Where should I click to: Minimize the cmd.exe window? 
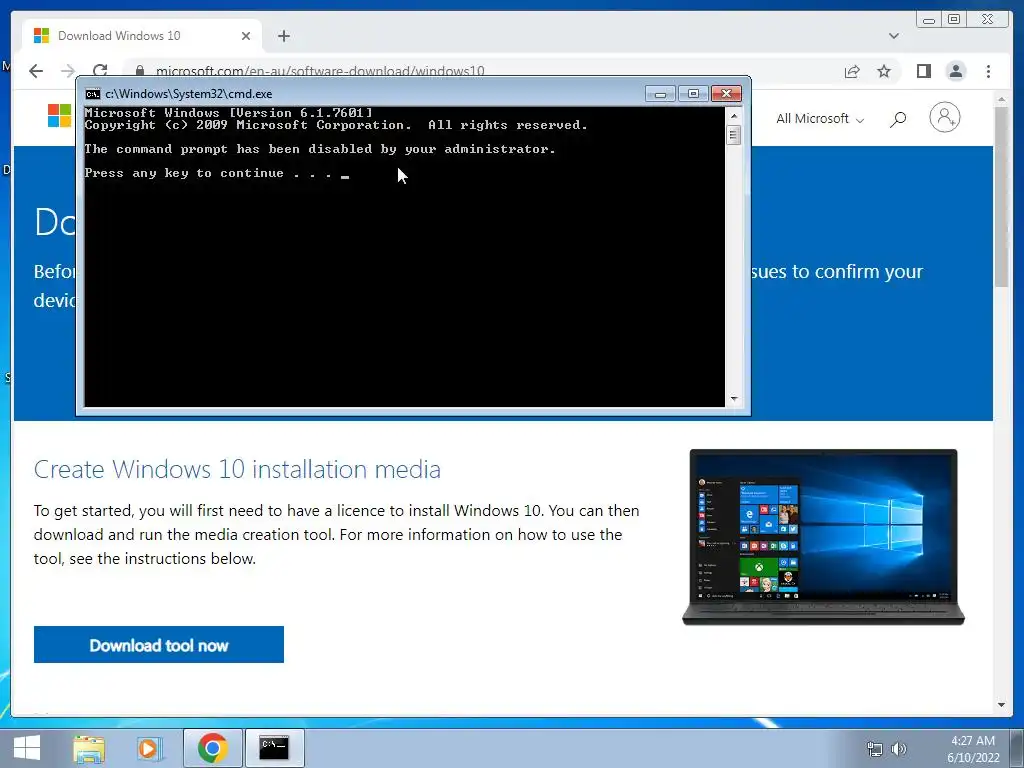[660, 94]
